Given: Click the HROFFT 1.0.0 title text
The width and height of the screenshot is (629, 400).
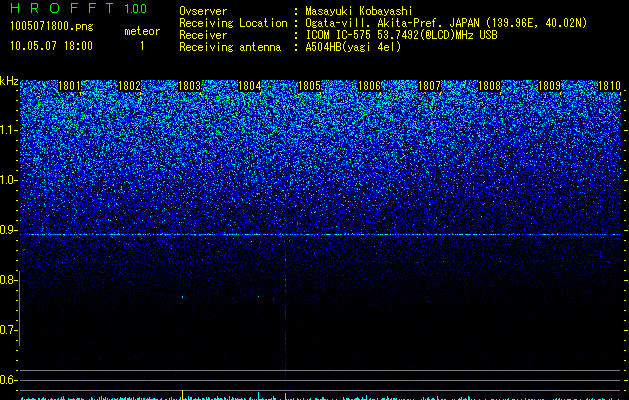Looking at the screenshot, I should click(x=79, y=8).
